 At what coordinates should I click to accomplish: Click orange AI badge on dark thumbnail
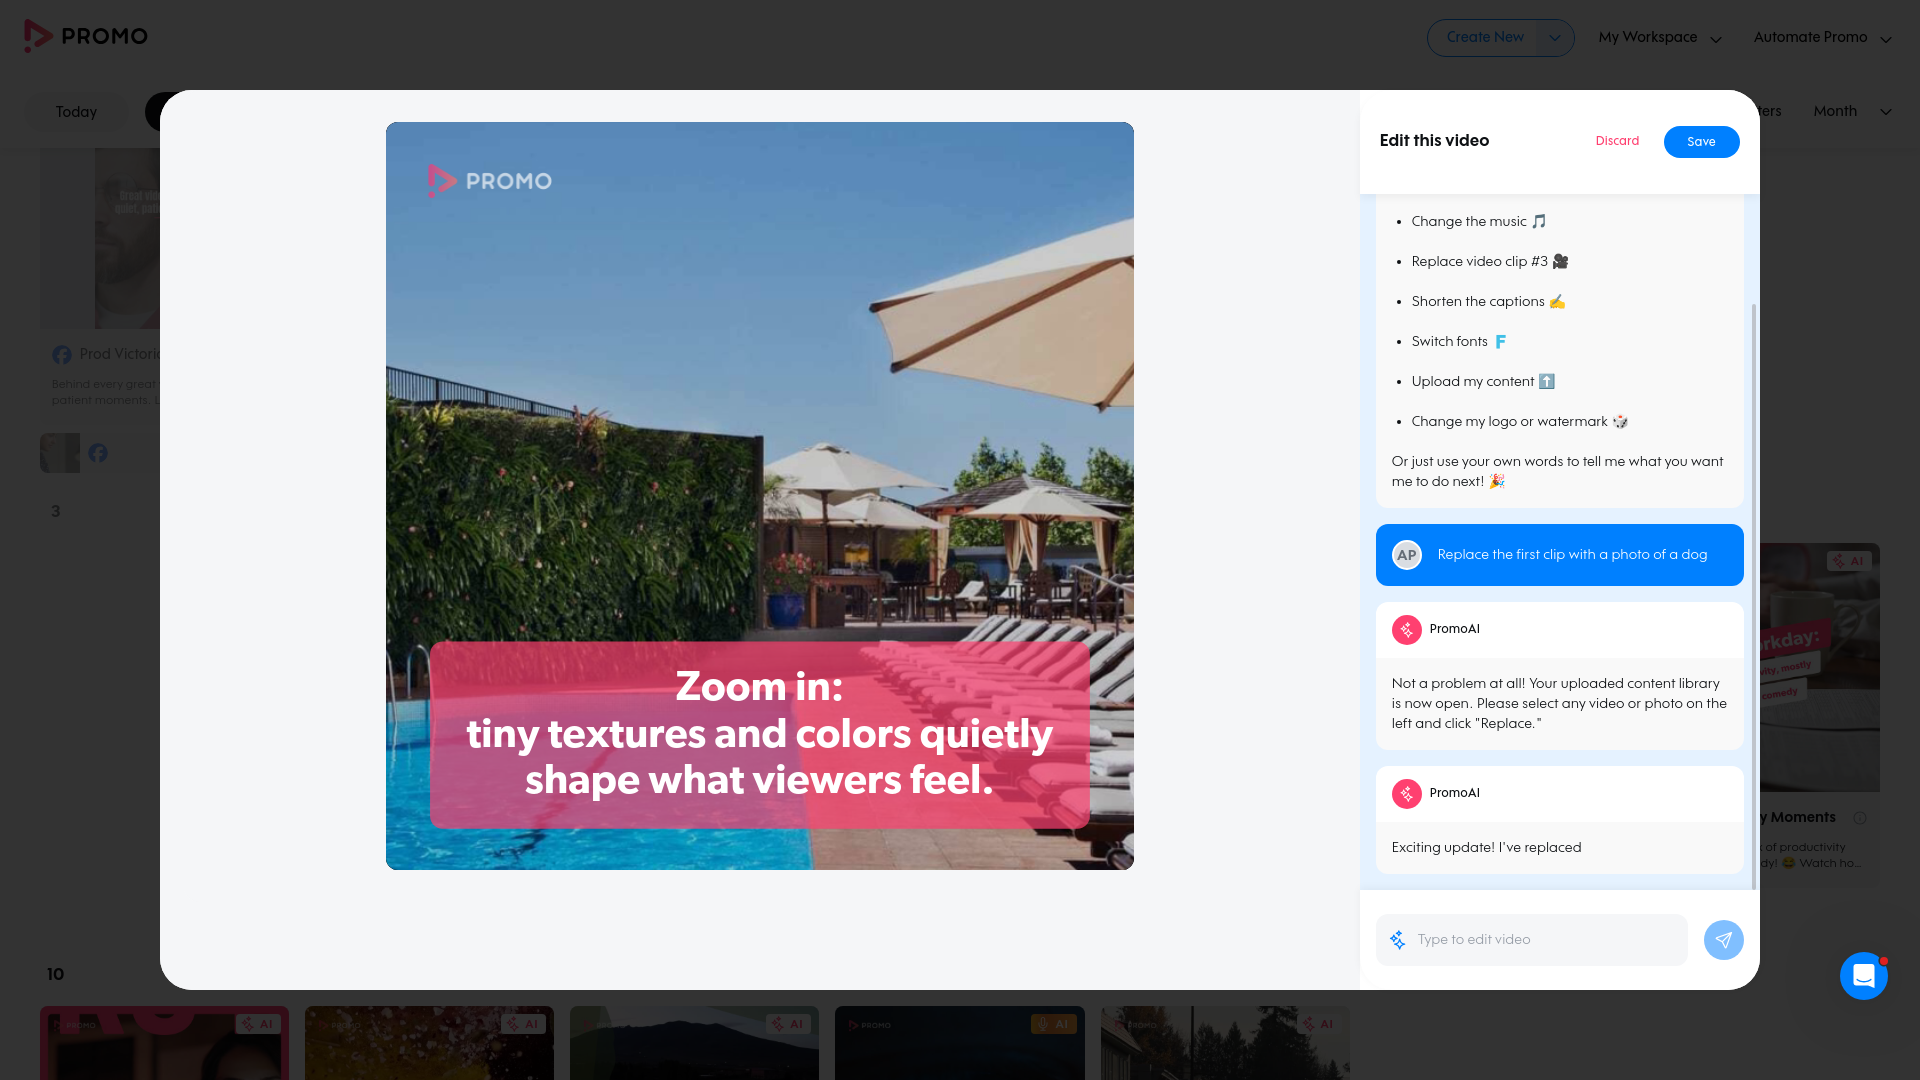pos(1053,1024)
